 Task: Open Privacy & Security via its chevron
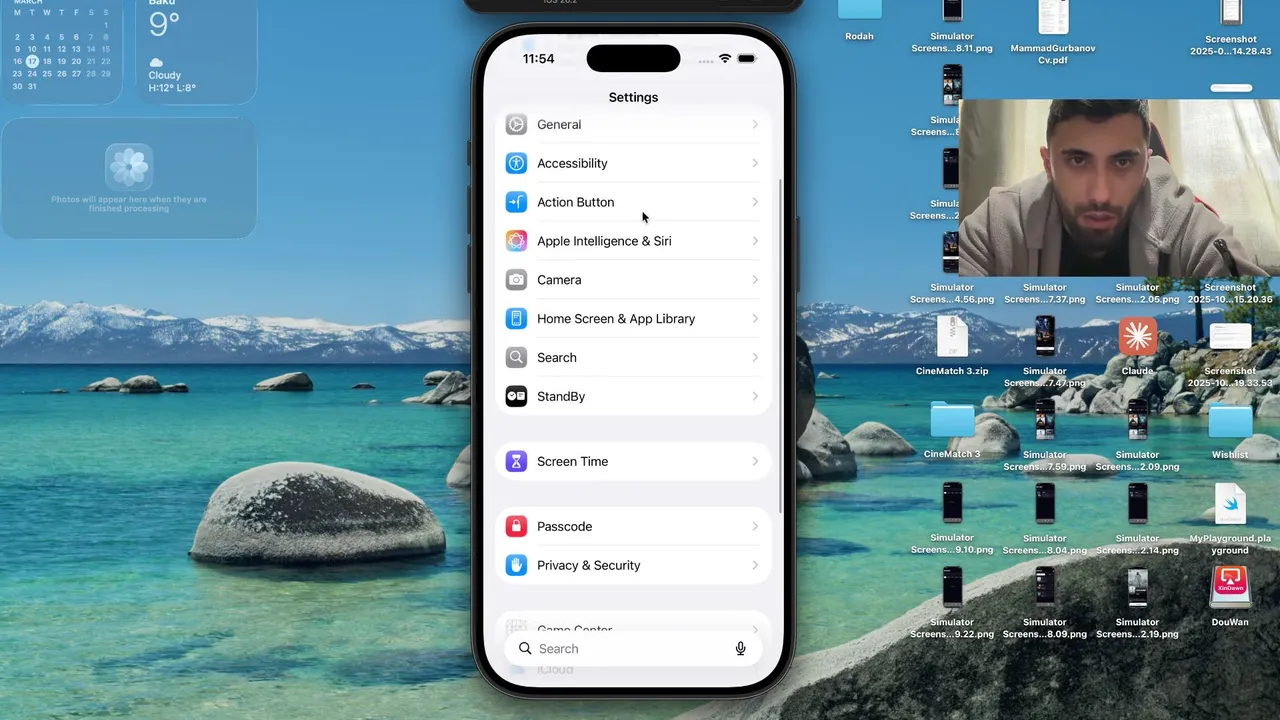(x=755, y=565)
